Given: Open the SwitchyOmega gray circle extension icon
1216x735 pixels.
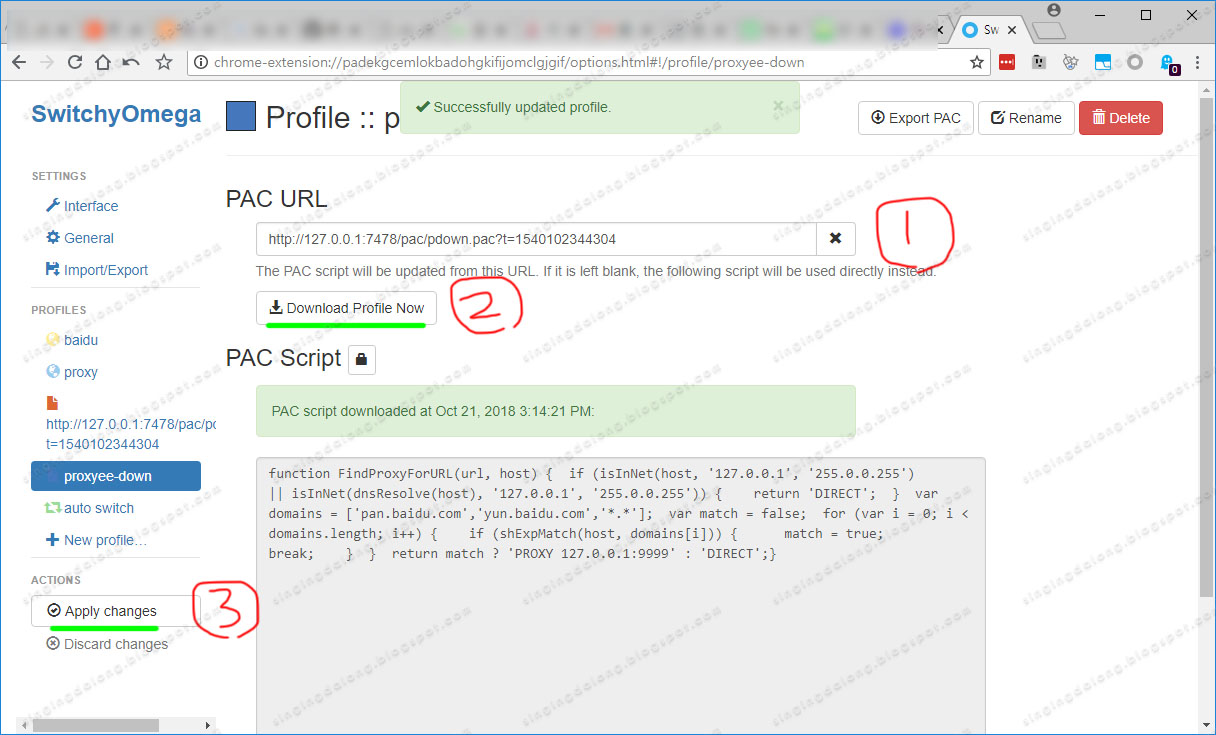Looking at the screenshot, I should 1135,62.
